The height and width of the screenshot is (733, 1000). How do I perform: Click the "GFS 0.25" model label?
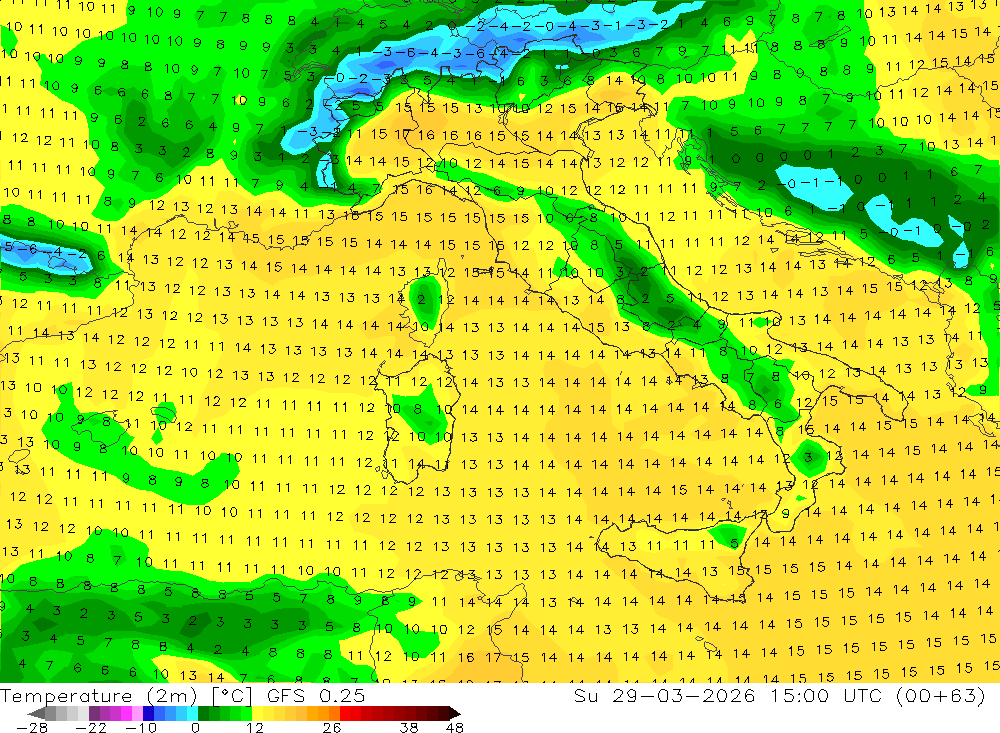pyautogui.click(x=316, y=695)
